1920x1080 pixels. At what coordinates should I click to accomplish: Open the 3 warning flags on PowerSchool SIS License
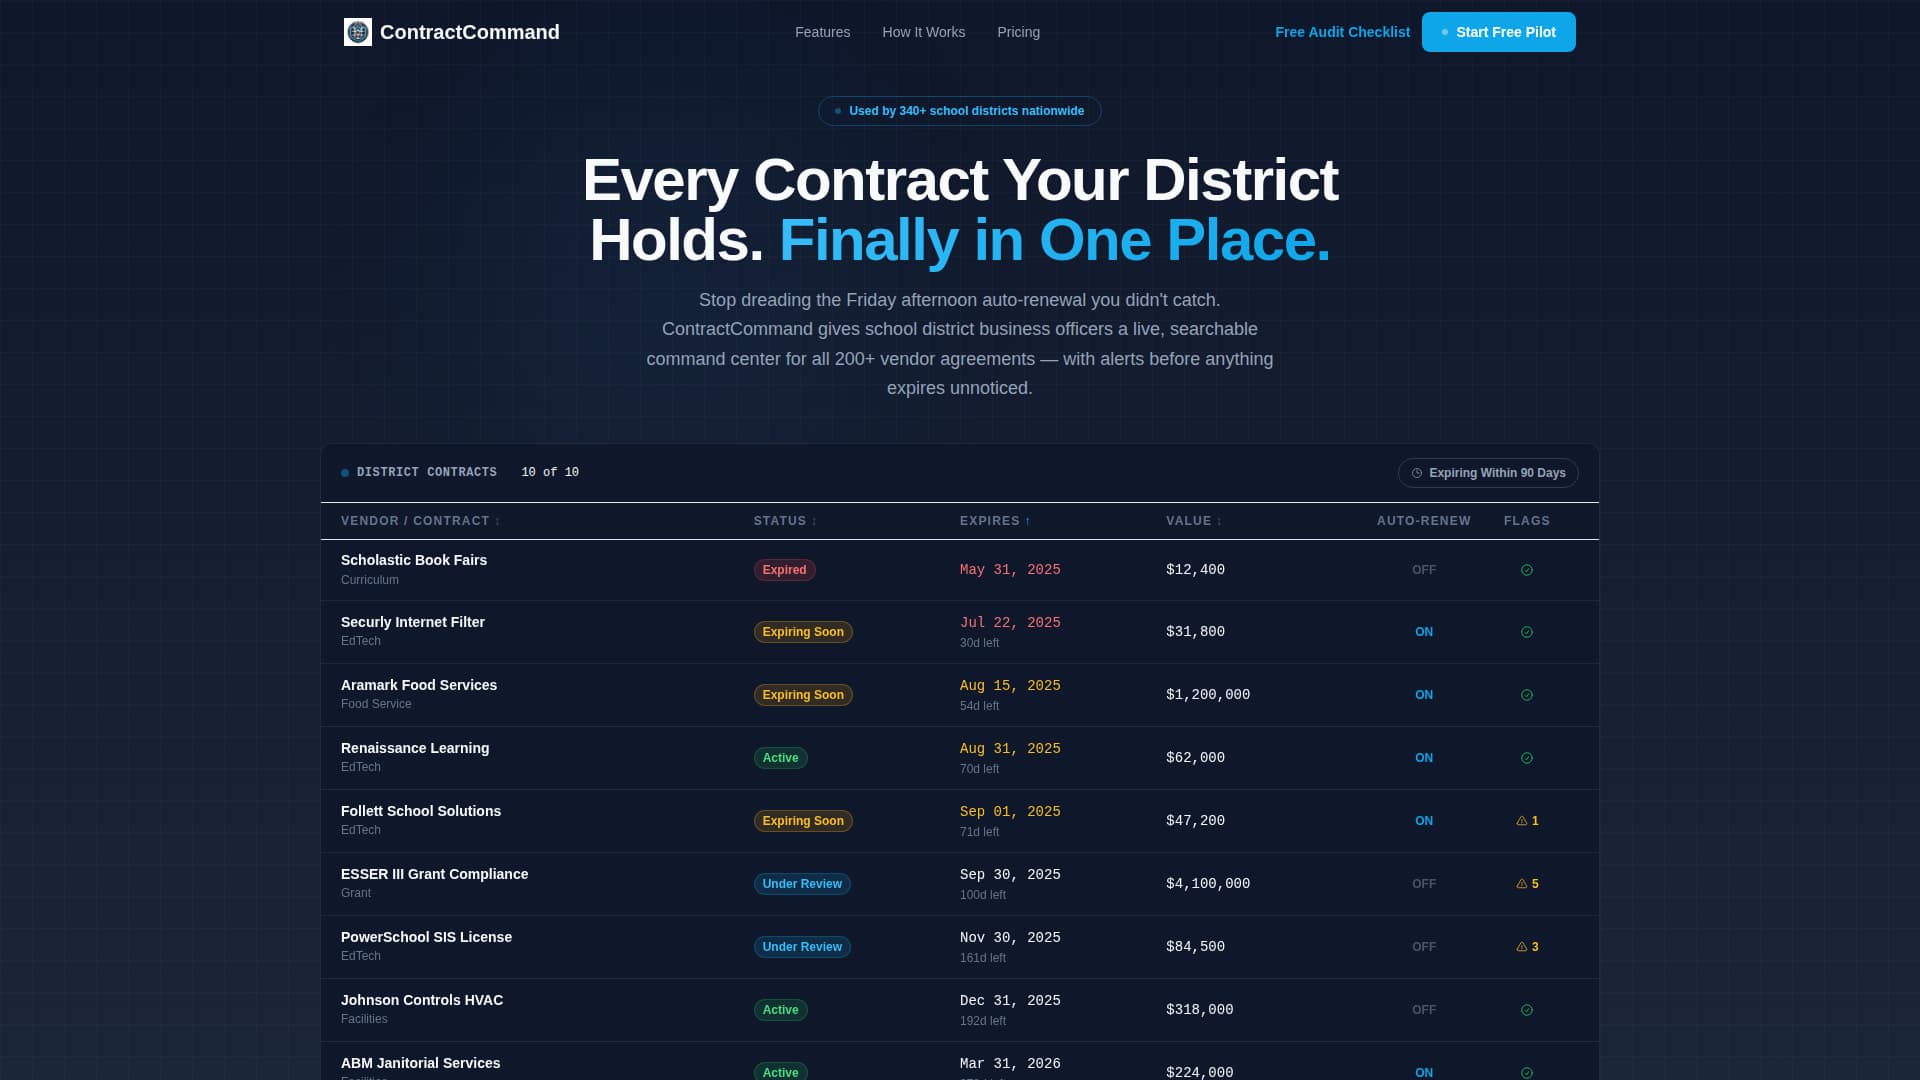click(1527, 947)
